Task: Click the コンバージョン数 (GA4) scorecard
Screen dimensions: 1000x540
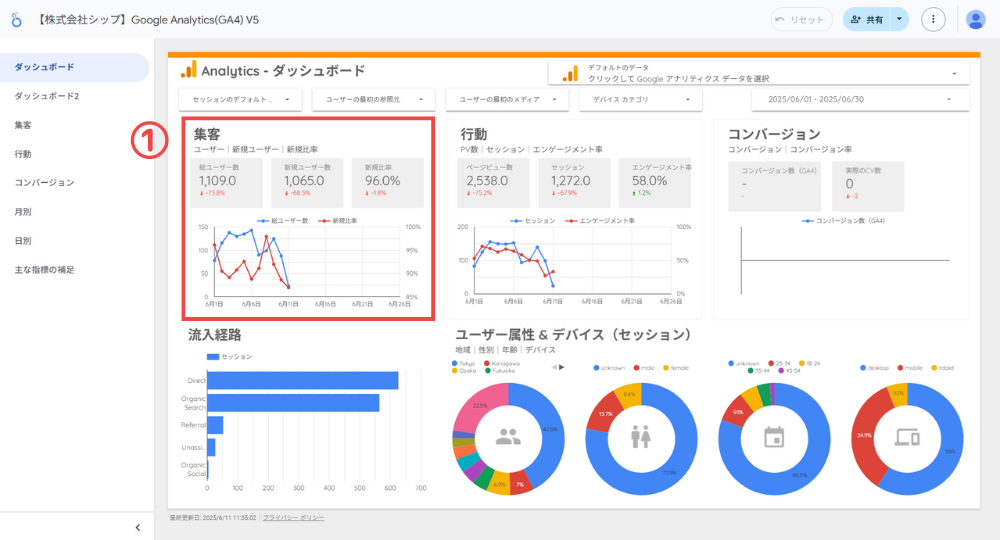Action: tap(774, 186)
